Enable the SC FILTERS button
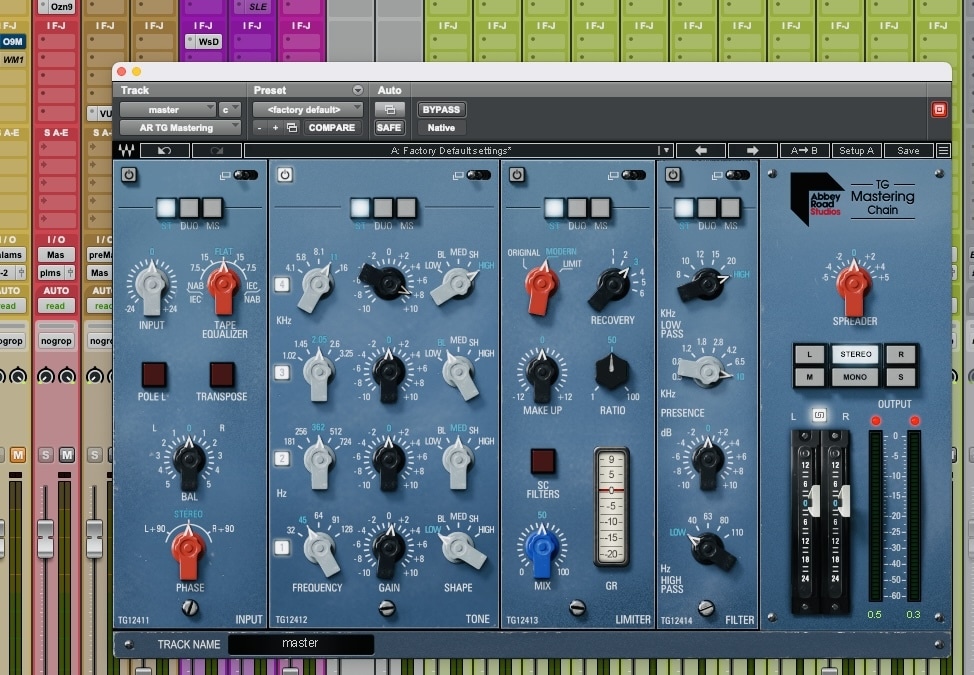The height and width of the screenshot is (675, 974). (543, 461)
